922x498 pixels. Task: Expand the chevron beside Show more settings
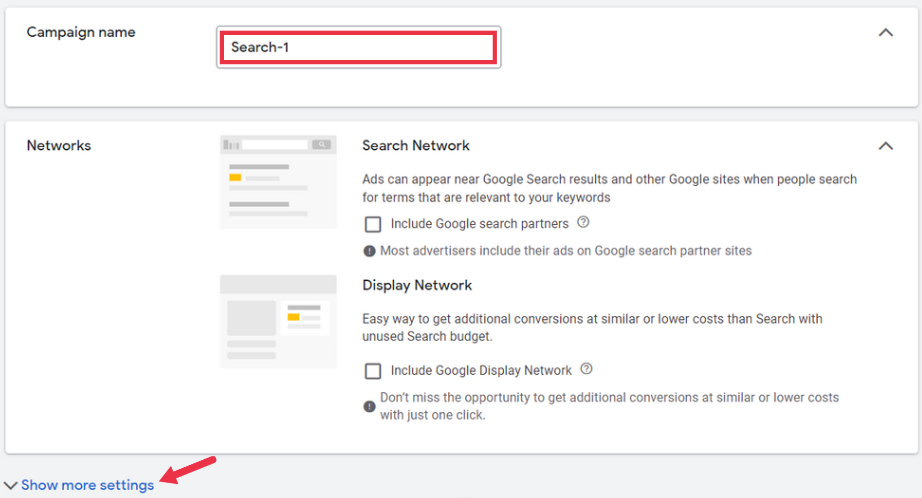11,486
